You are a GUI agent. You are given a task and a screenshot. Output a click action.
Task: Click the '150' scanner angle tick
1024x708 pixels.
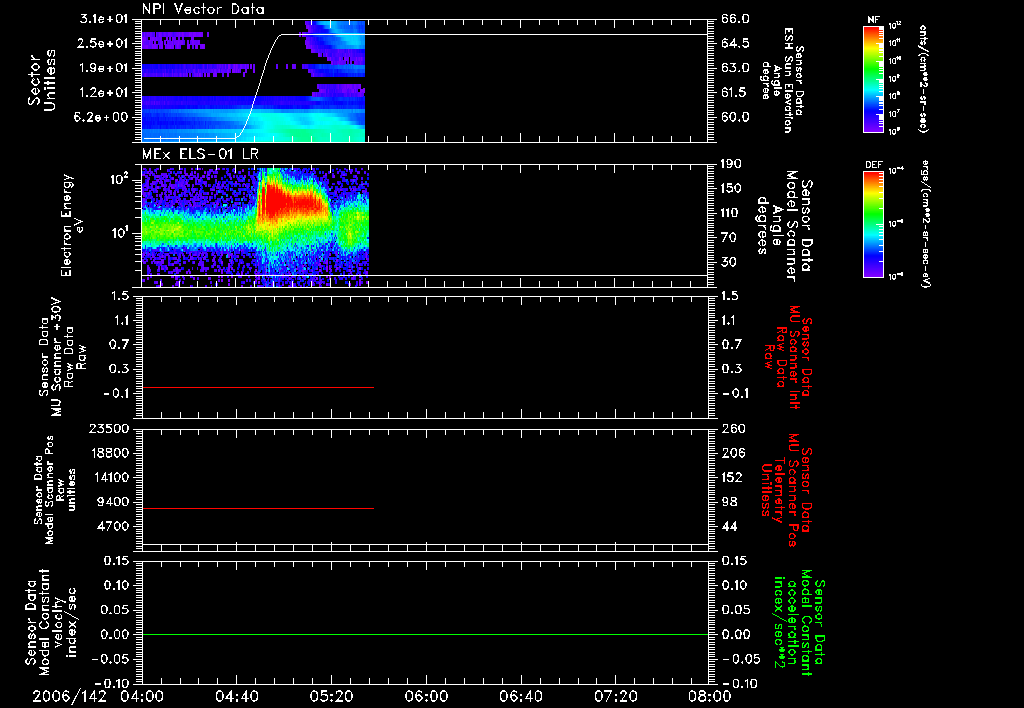(731, 189)
